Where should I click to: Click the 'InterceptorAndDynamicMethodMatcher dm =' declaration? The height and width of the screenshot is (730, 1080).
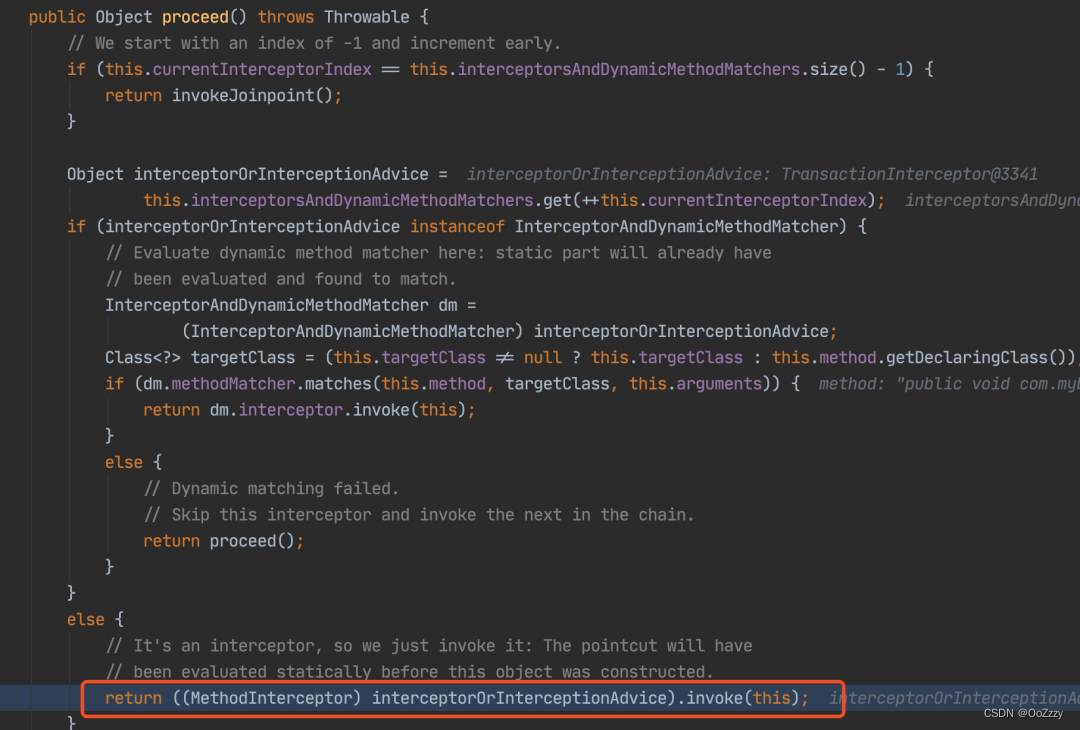[291, 305]
